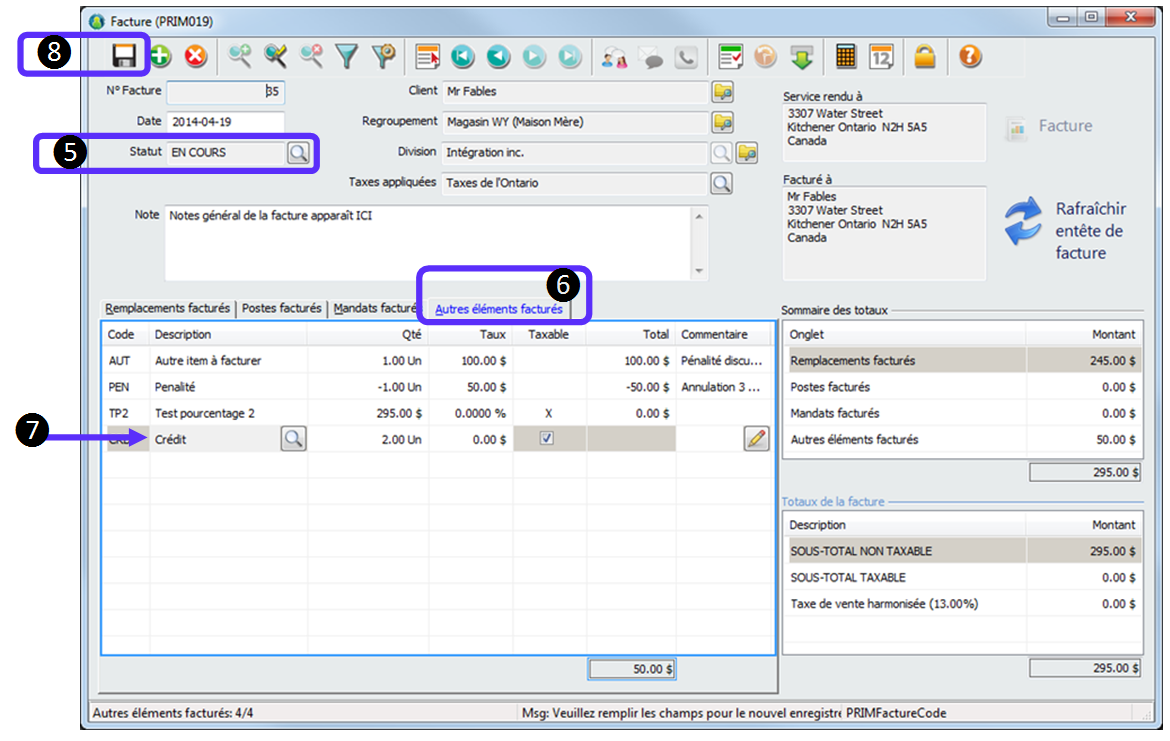1170x741 pixels.
Task: Switch to Remplacements facturés tab
Action: [167, 309]
